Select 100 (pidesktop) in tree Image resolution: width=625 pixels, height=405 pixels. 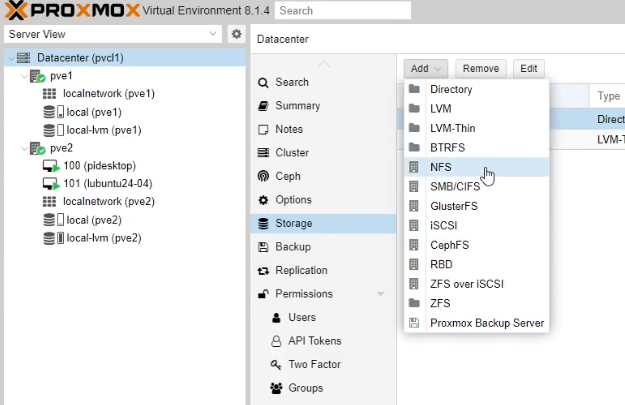[125, 166]
